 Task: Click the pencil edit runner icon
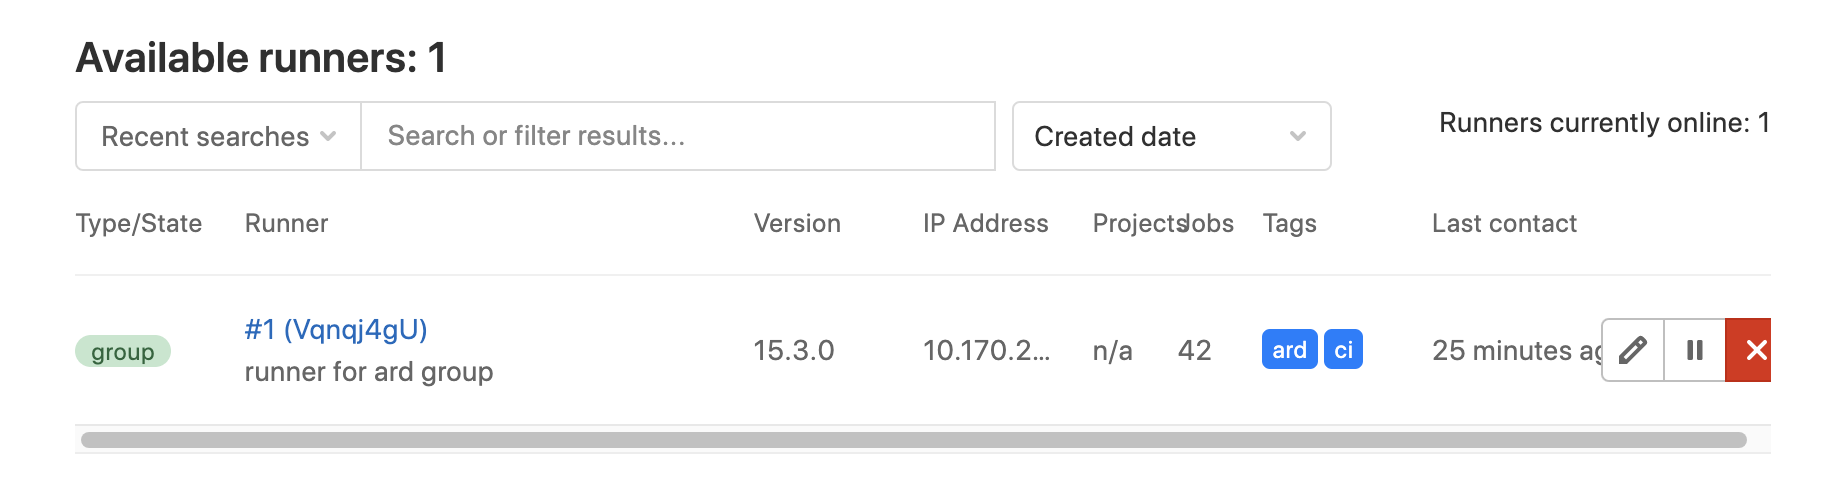1633,350
